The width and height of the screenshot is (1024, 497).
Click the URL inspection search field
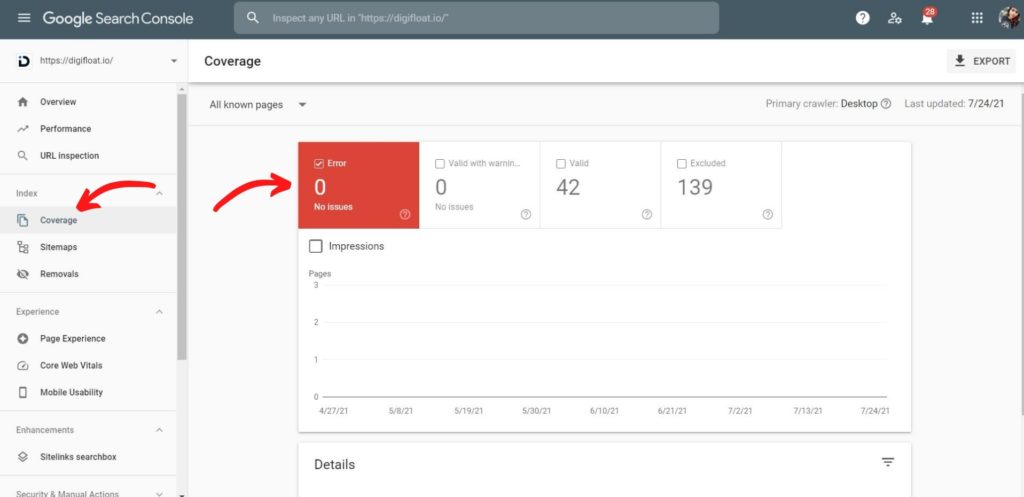click(x=476, y=18)
